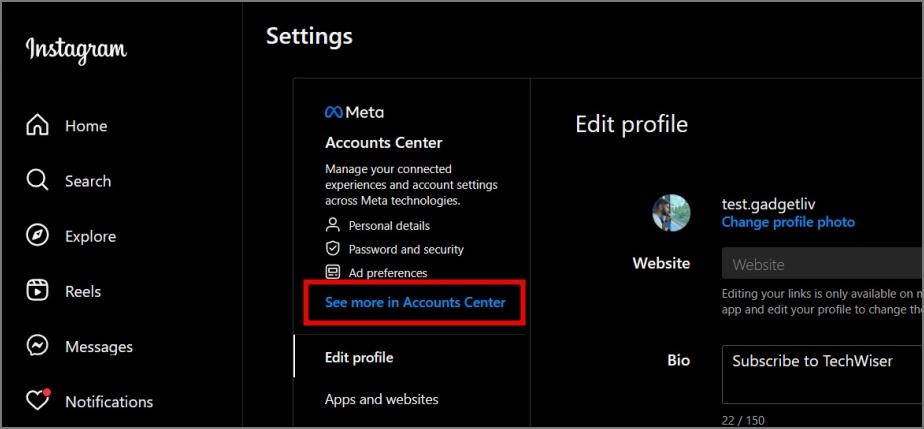Click Change profile photo link
The width and height of the screenshot is (924, 429).
pos(788,222)
